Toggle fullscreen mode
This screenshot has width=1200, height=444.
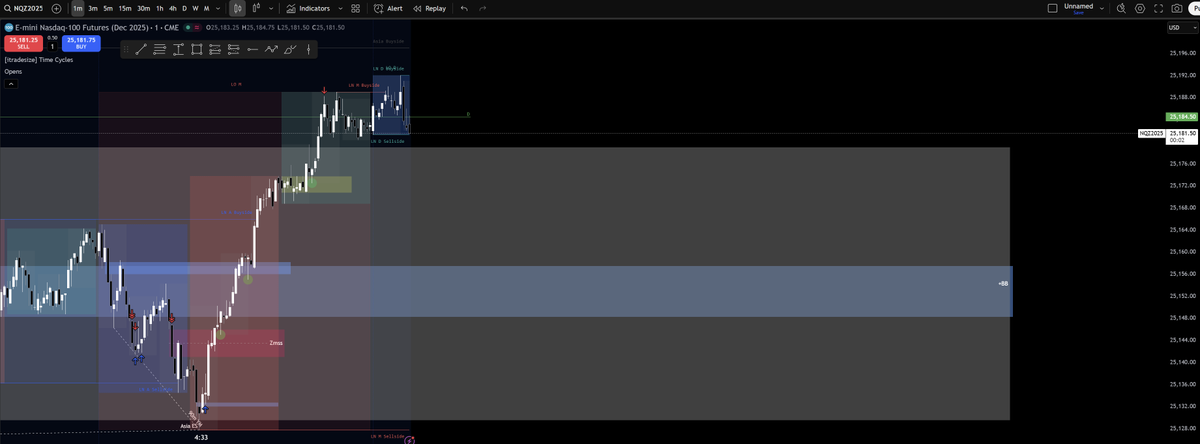(x=1158, y=8)
